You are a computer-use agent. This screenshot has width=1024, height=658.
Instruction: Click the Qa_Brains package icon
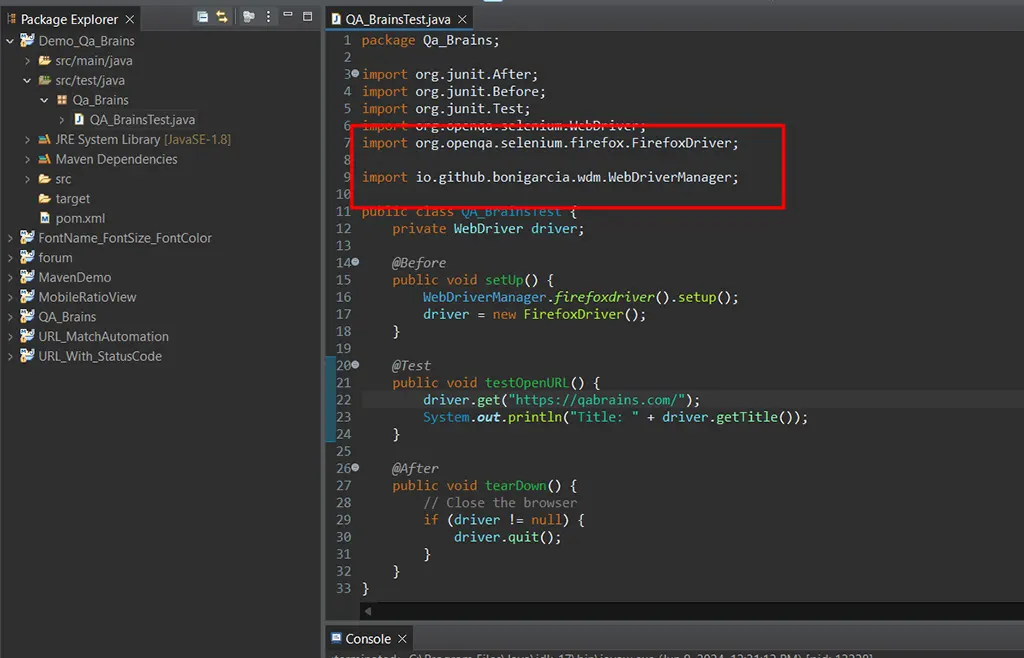[x=62, y=100]
